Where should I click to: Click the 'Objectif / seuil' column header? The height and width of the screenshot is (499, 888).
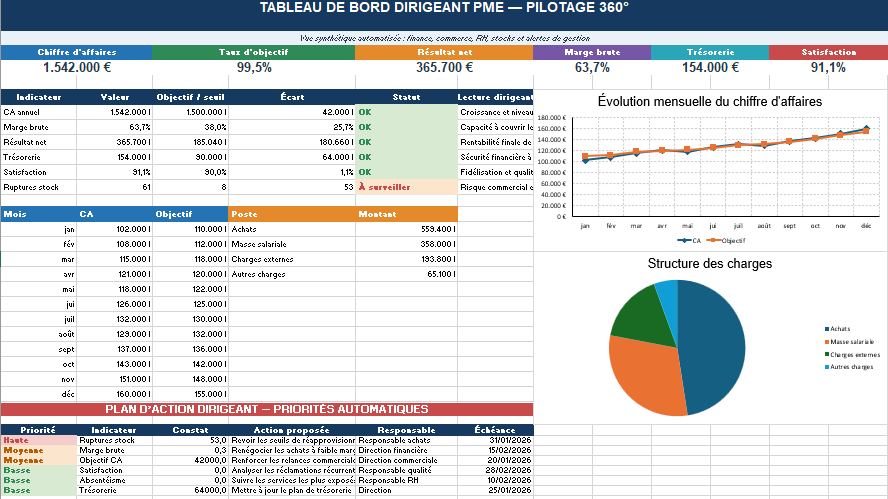190,97
